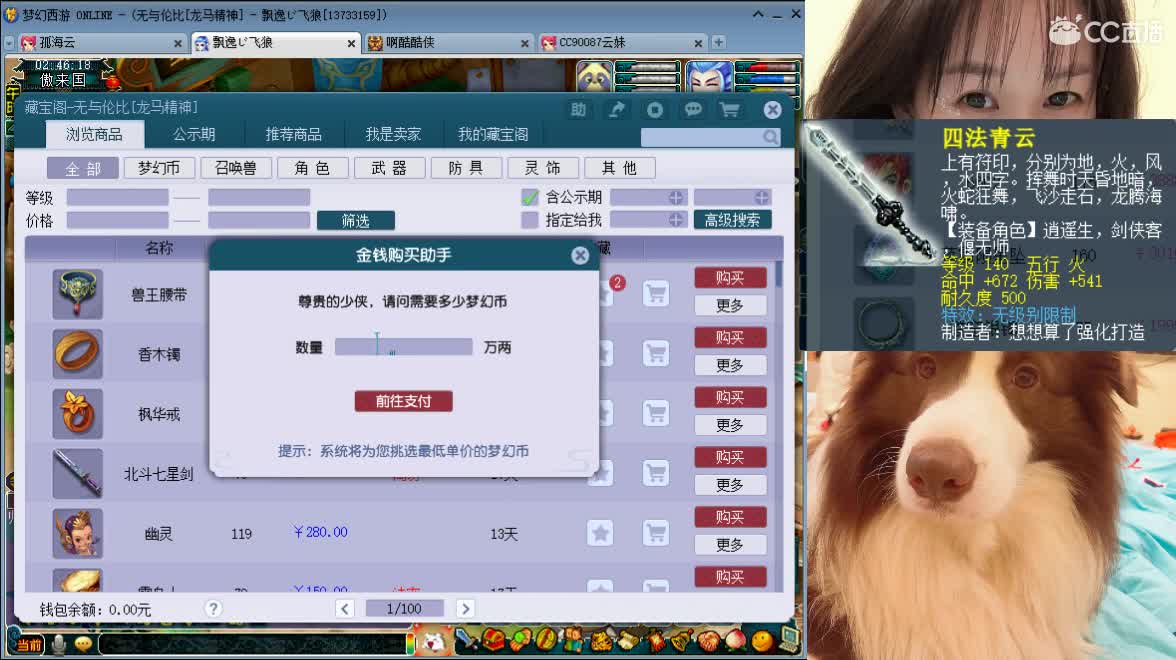The image size is (1176, 660).
Task: Add 枫华戒 to the cart
Action: tap(656, 413)
